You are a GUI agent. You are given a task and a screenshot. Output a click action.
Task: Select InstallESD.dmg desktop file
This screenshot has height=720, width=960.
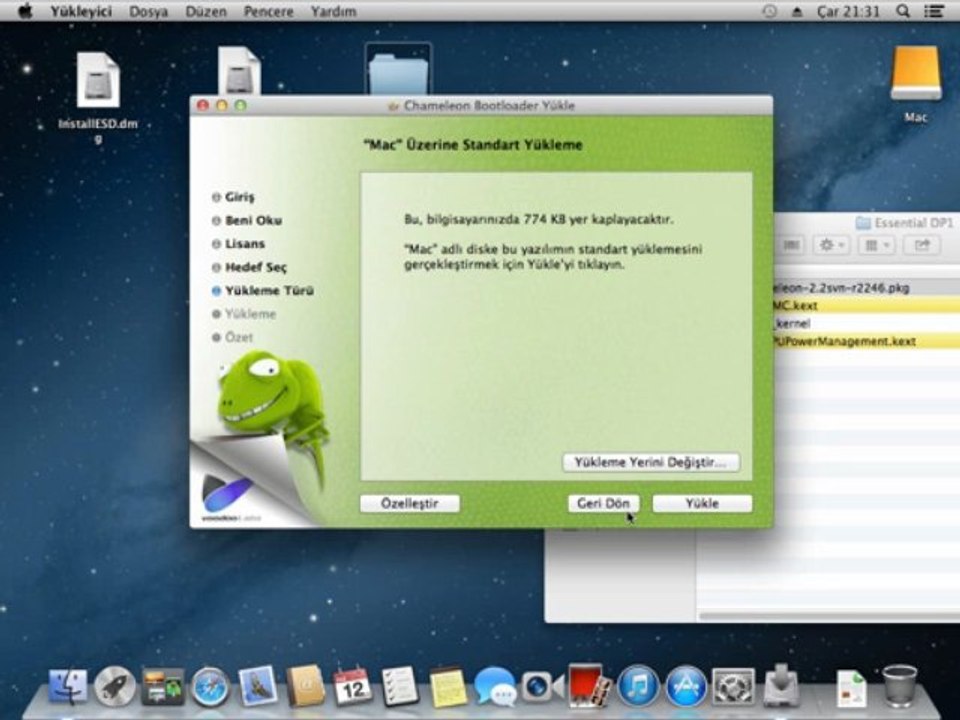[x=98, y=80]
